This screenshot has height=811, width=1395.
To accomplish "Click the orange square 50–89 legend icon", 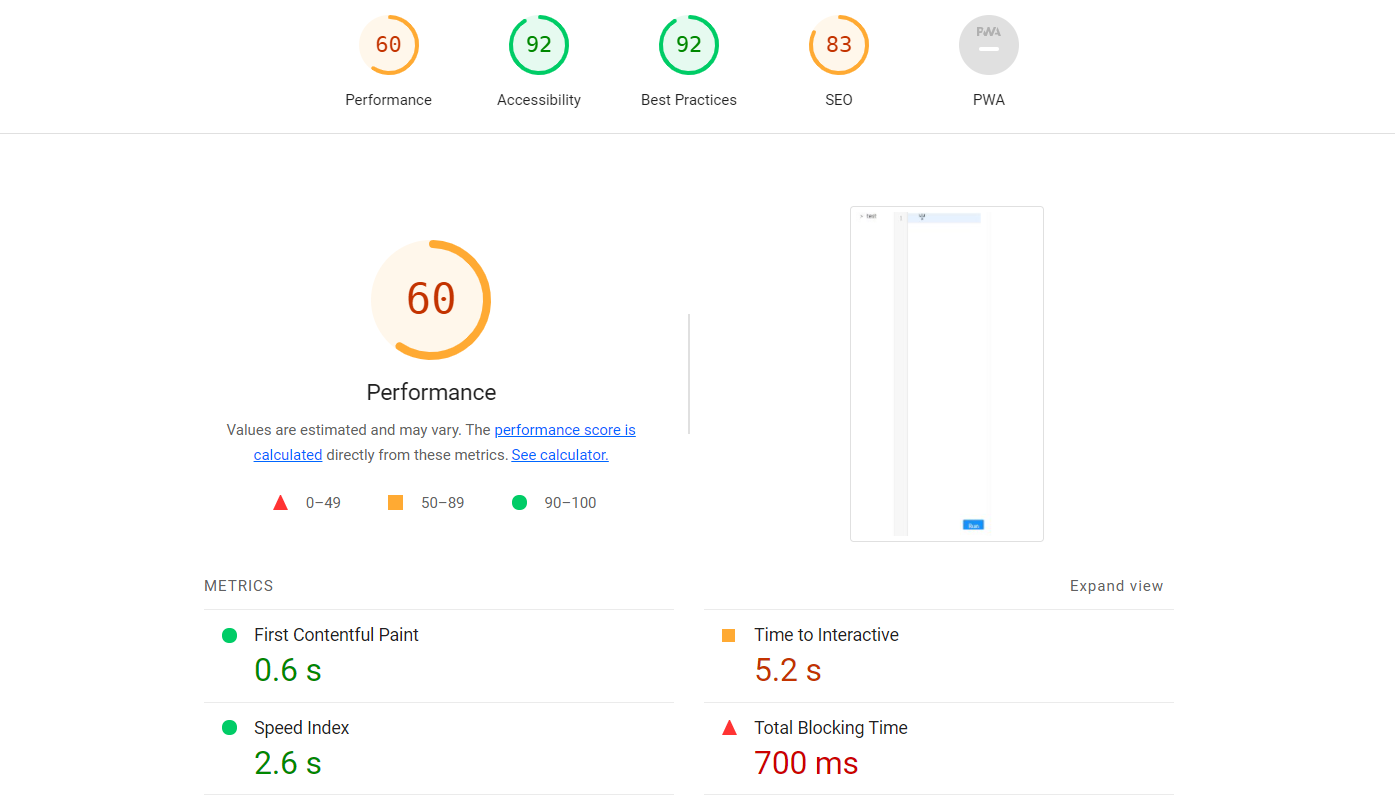I will tap(395, 503).
